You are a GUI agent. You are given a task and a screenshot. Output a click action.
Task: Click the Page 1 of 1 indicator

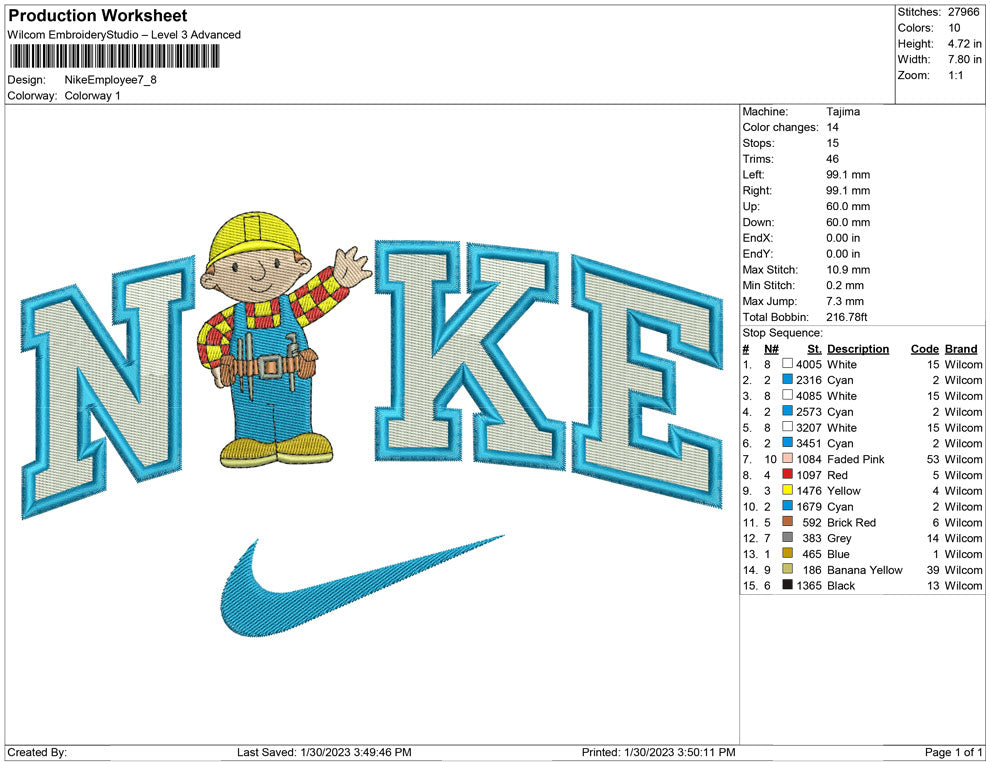click(x=953, y=752)
